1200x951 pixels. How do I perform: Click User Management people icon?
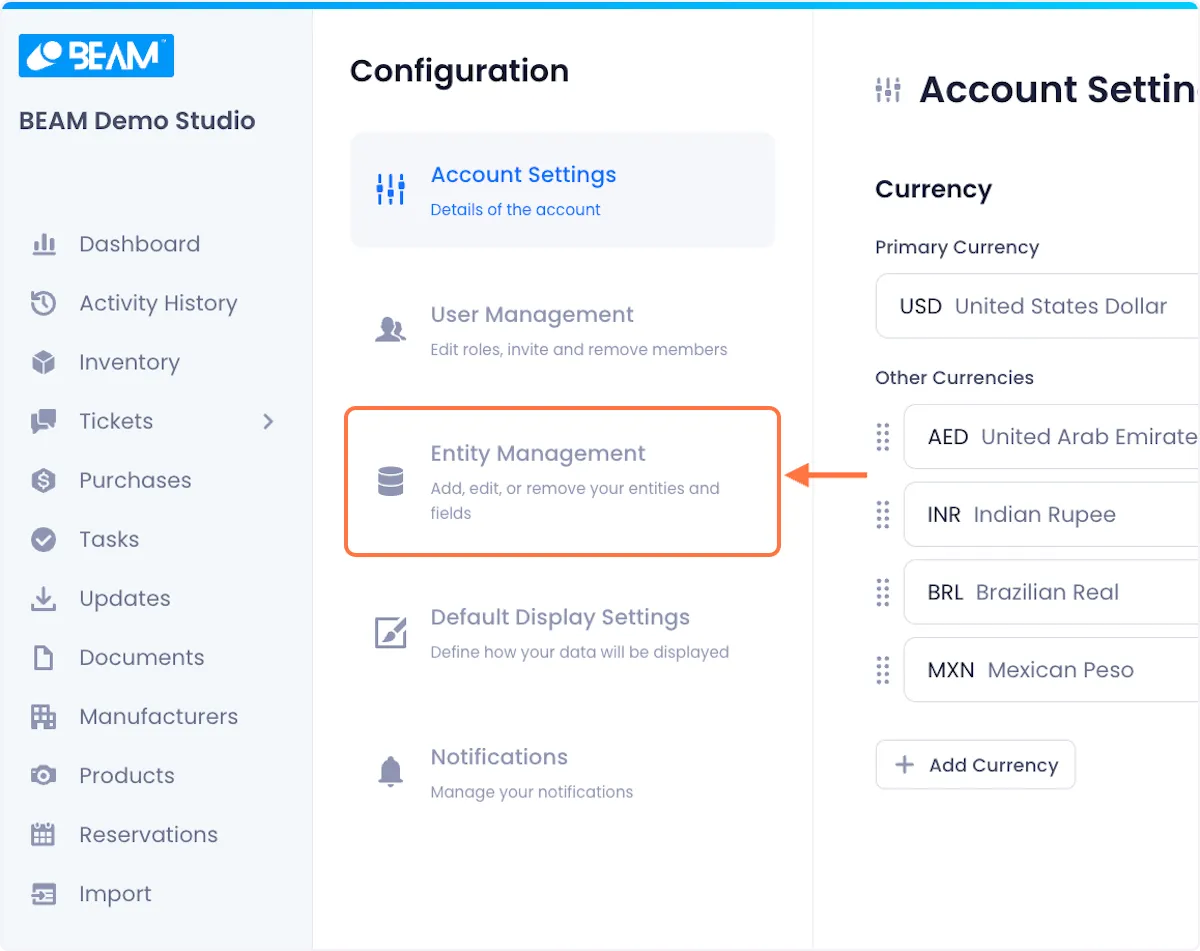click(x=390, y=329)
